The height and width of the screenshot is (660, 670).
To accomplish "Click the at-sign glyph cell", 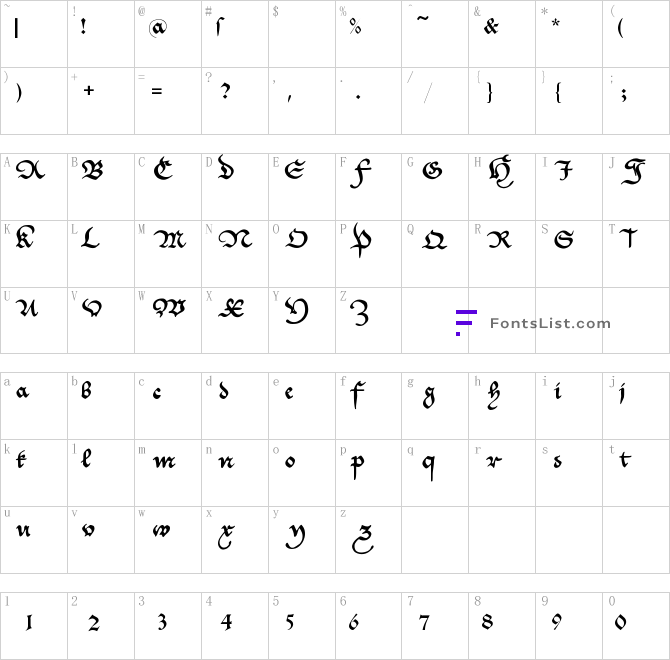I will (168, 34).
